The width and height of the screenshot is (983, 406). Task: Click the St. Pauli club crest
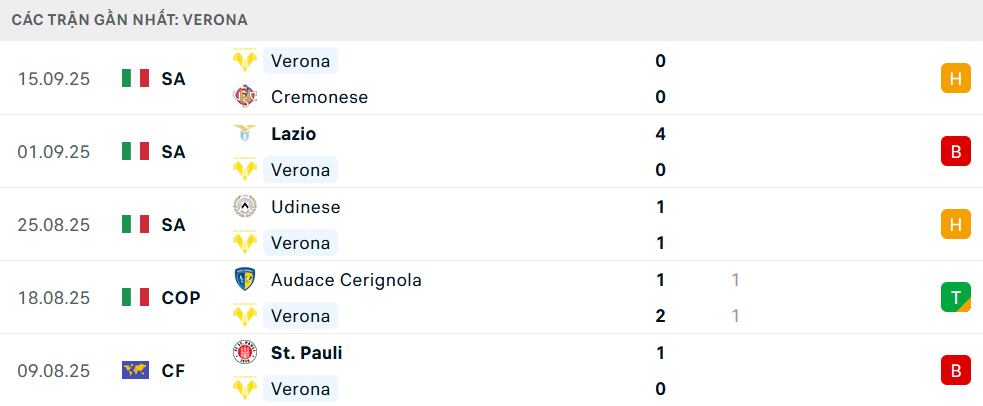pyautogui.click(x=244, y=353)
